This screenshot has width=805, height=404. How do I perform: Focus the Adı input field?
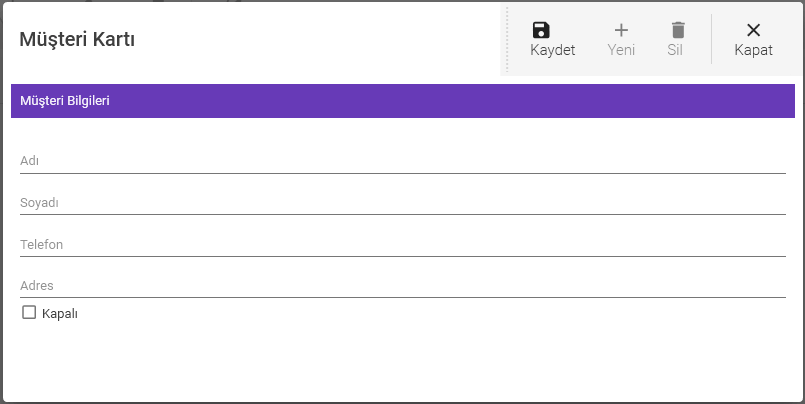[401, 161]
